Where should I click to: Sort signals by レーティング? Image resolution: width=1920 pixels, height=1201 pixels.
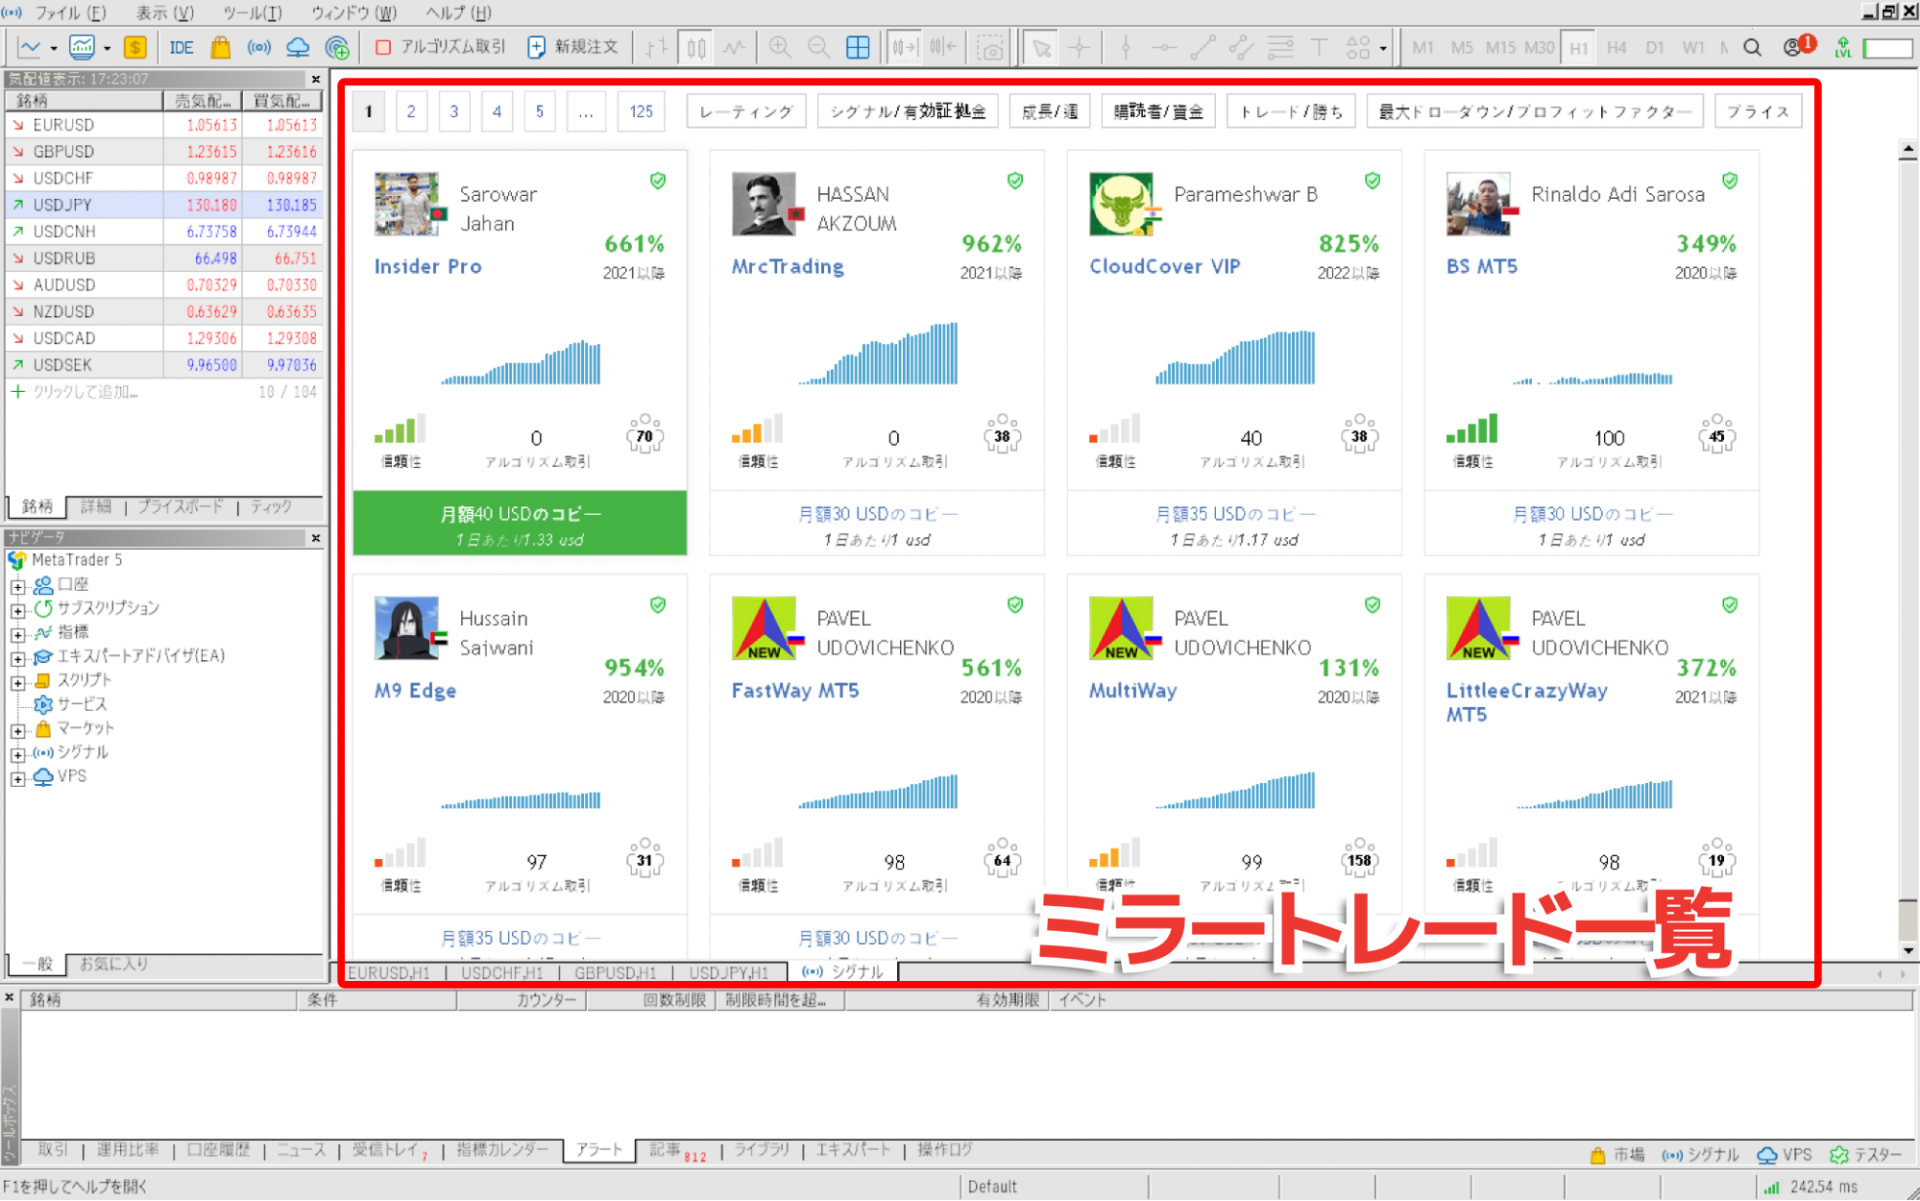pyautogui.click(x=745, y=112)
